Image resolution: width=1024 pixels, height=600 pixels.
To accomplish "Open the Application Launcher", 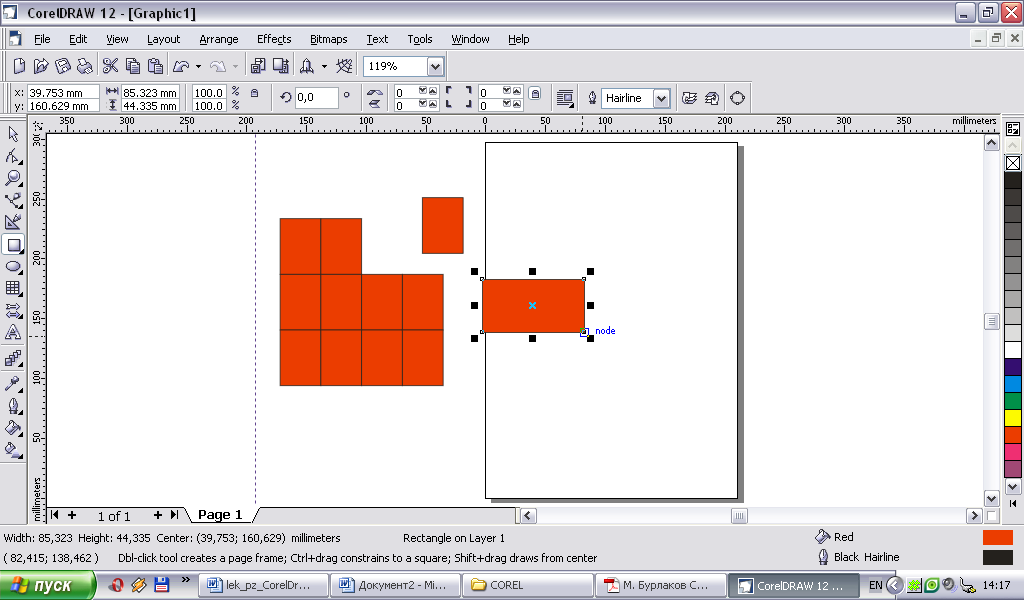I will point(306,66).
